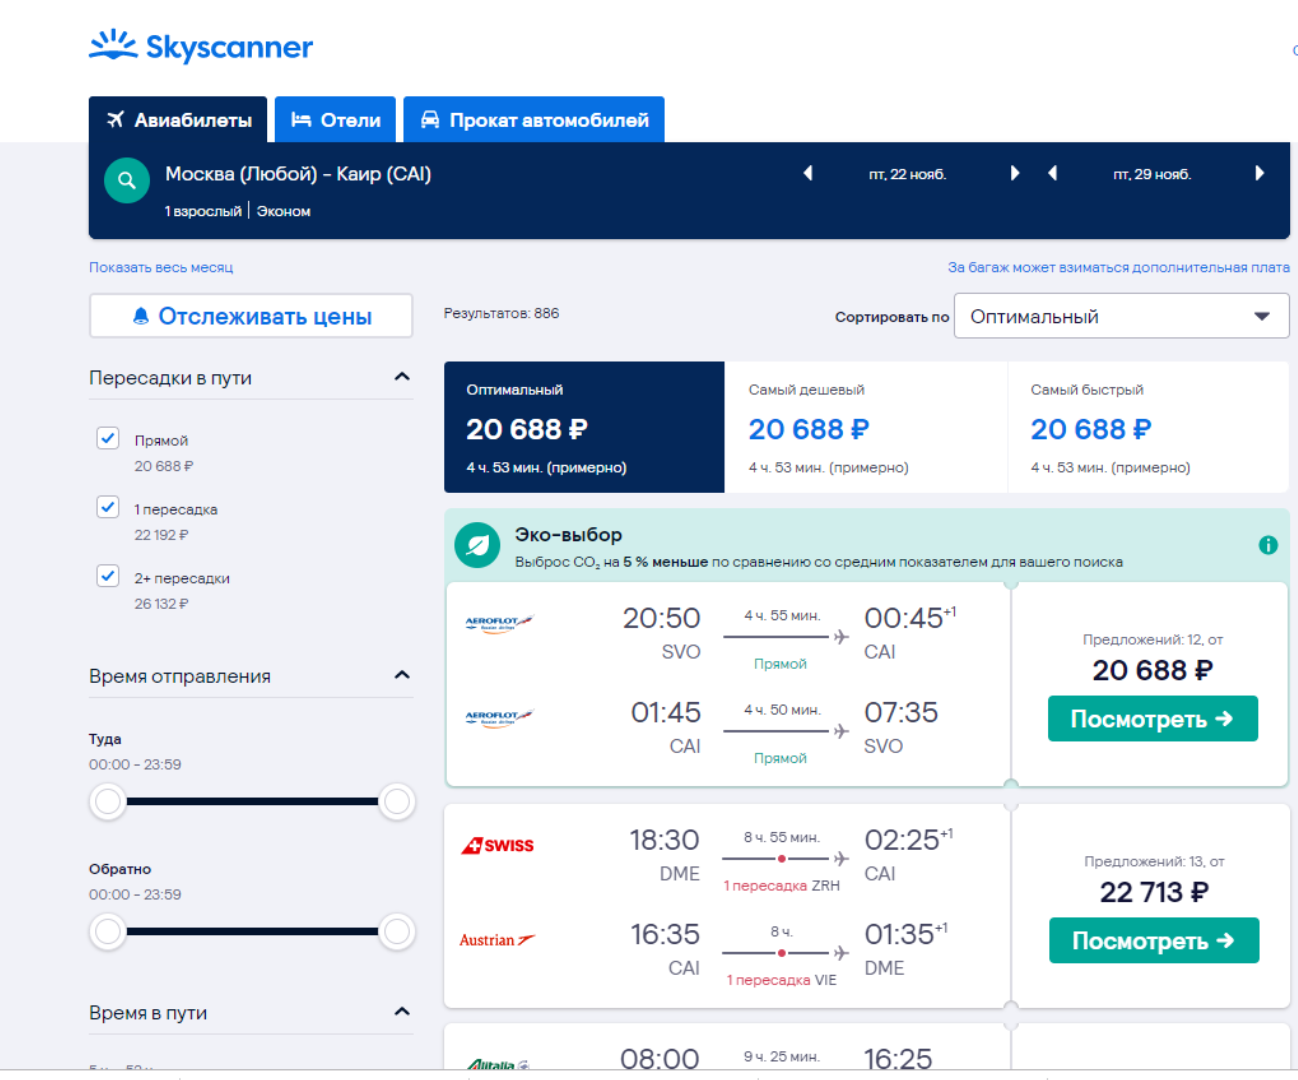Click the Эконом cabin class text
1298x1080 pixels.
point(283,211)
